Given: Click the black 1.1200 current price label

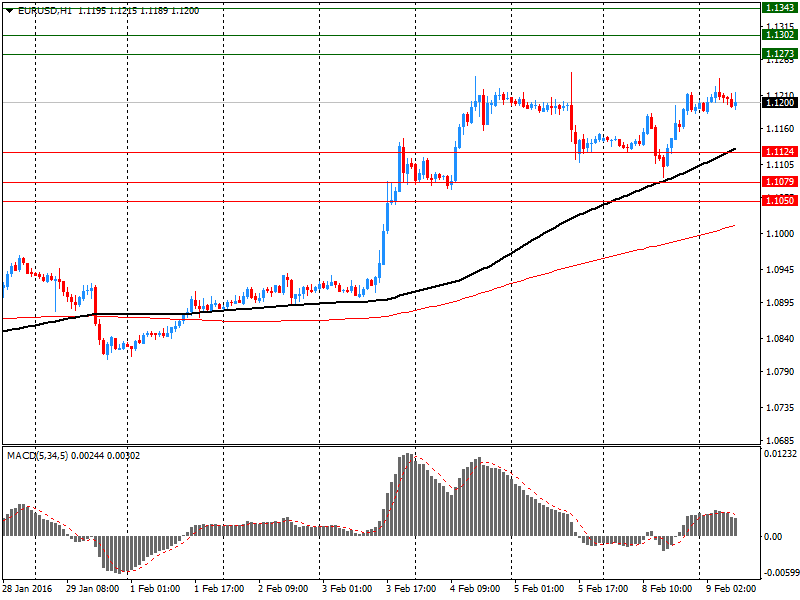Looking at the screenshot, I should click(779, 103).
